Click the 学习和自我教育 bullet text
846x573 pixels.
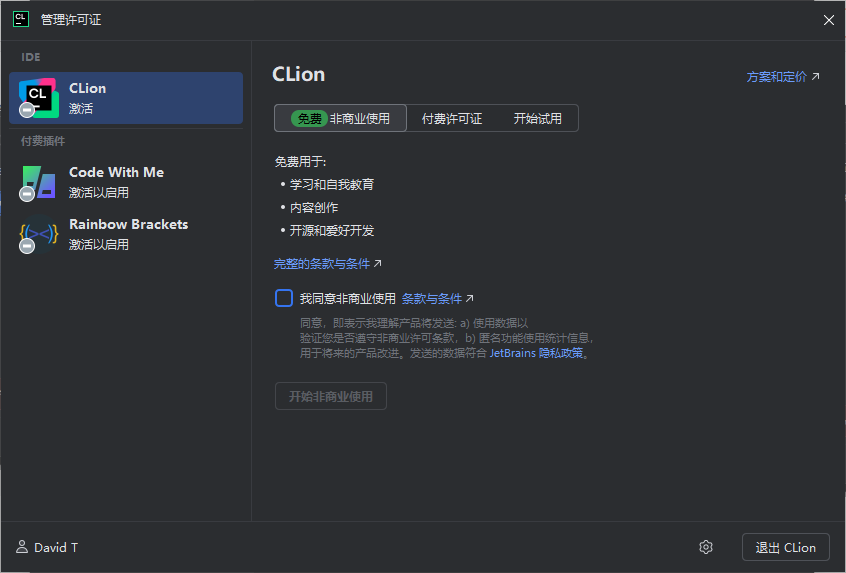click(x=332, y=185)
